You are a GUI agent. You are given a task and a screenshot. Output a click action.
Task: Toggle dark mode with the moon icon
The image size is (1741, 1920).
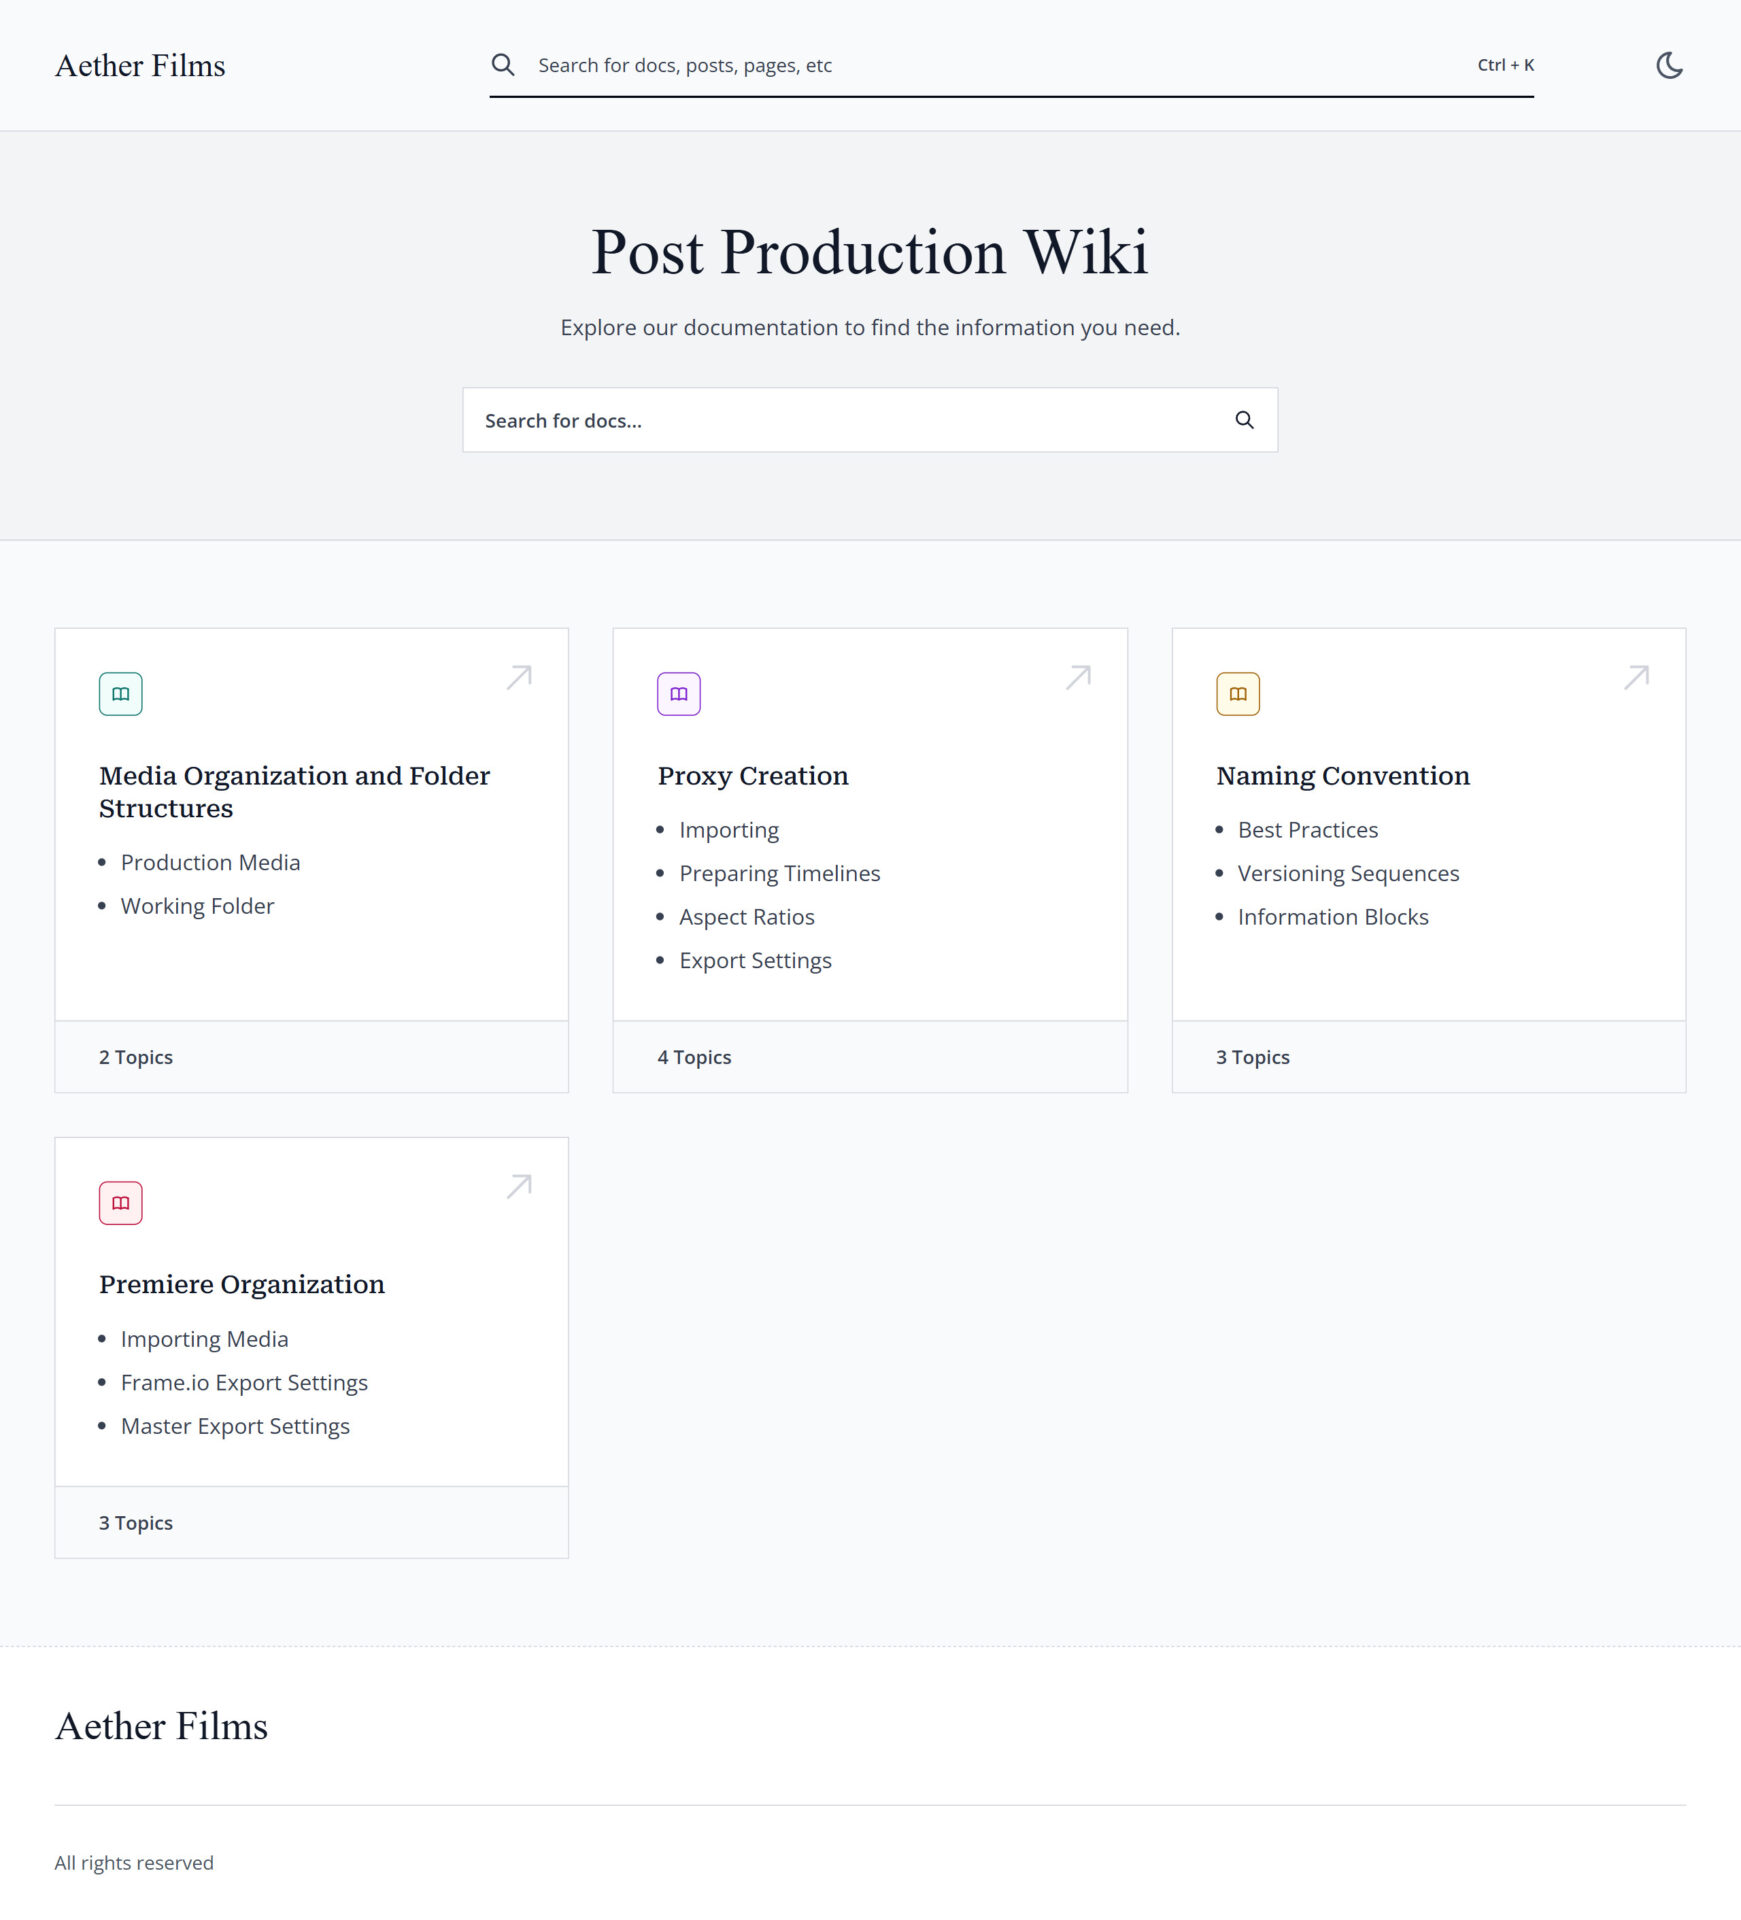[1669, 66]
